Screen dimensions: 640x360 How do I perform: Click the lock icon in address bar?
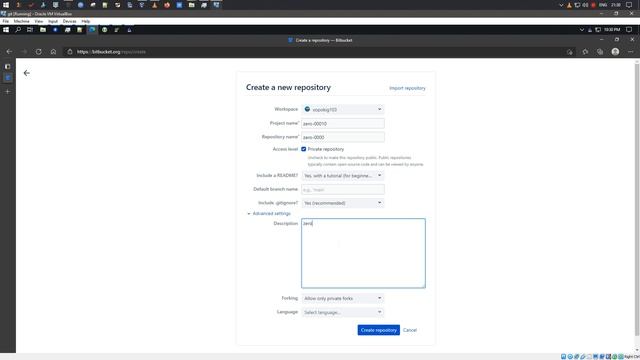tap(70, 52)
